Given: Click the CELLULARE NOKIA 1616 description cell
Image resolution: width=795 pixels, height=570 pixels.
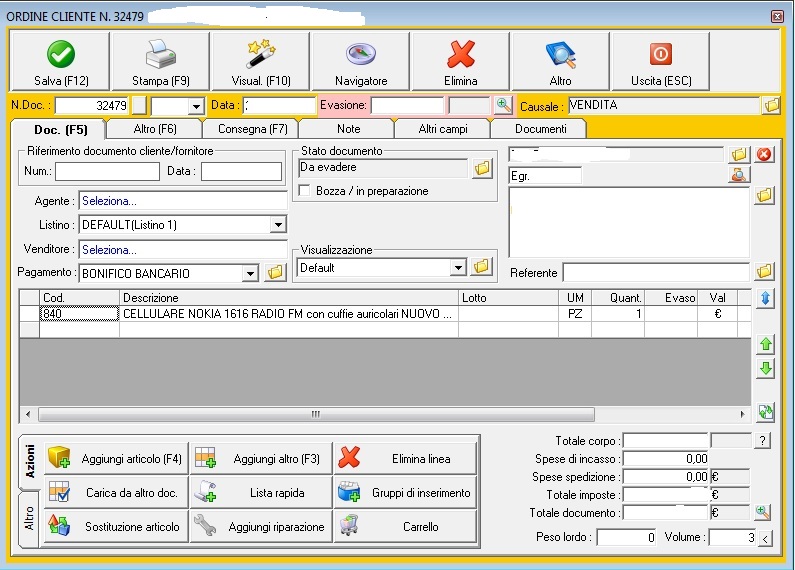Looking at the screenshot, I should (288, 313).
